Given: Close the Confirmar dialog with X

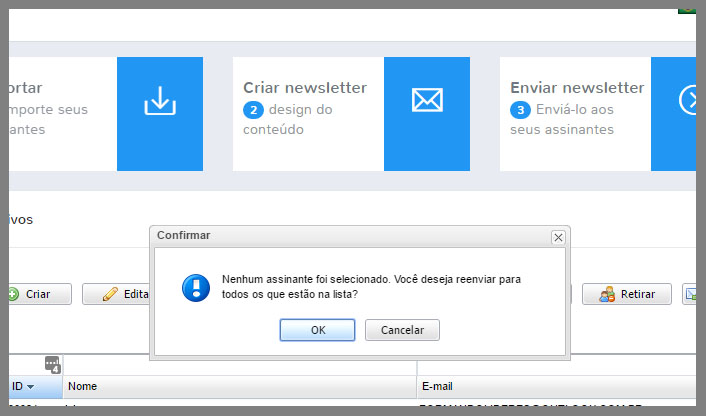Looking at the screenshot, I should click(x=558, y=237).
